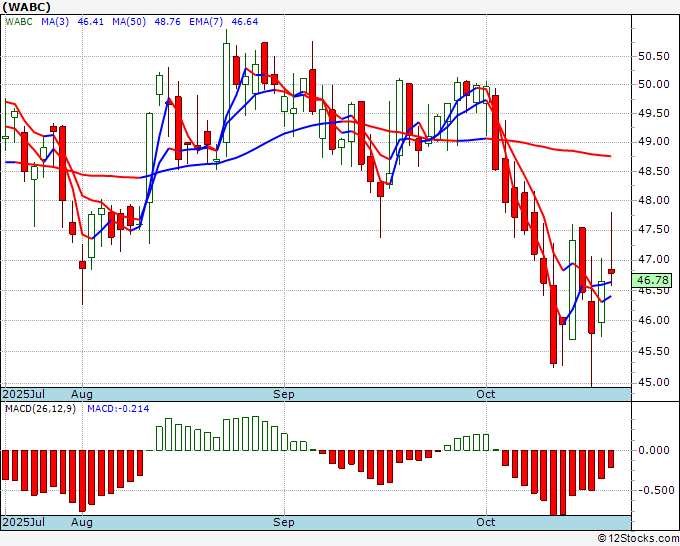Viewport: 680px width, 546px height.
Task: Click the 2025Jul label on price chart axis
Action: pyautogui.click(x=24, y=394)
